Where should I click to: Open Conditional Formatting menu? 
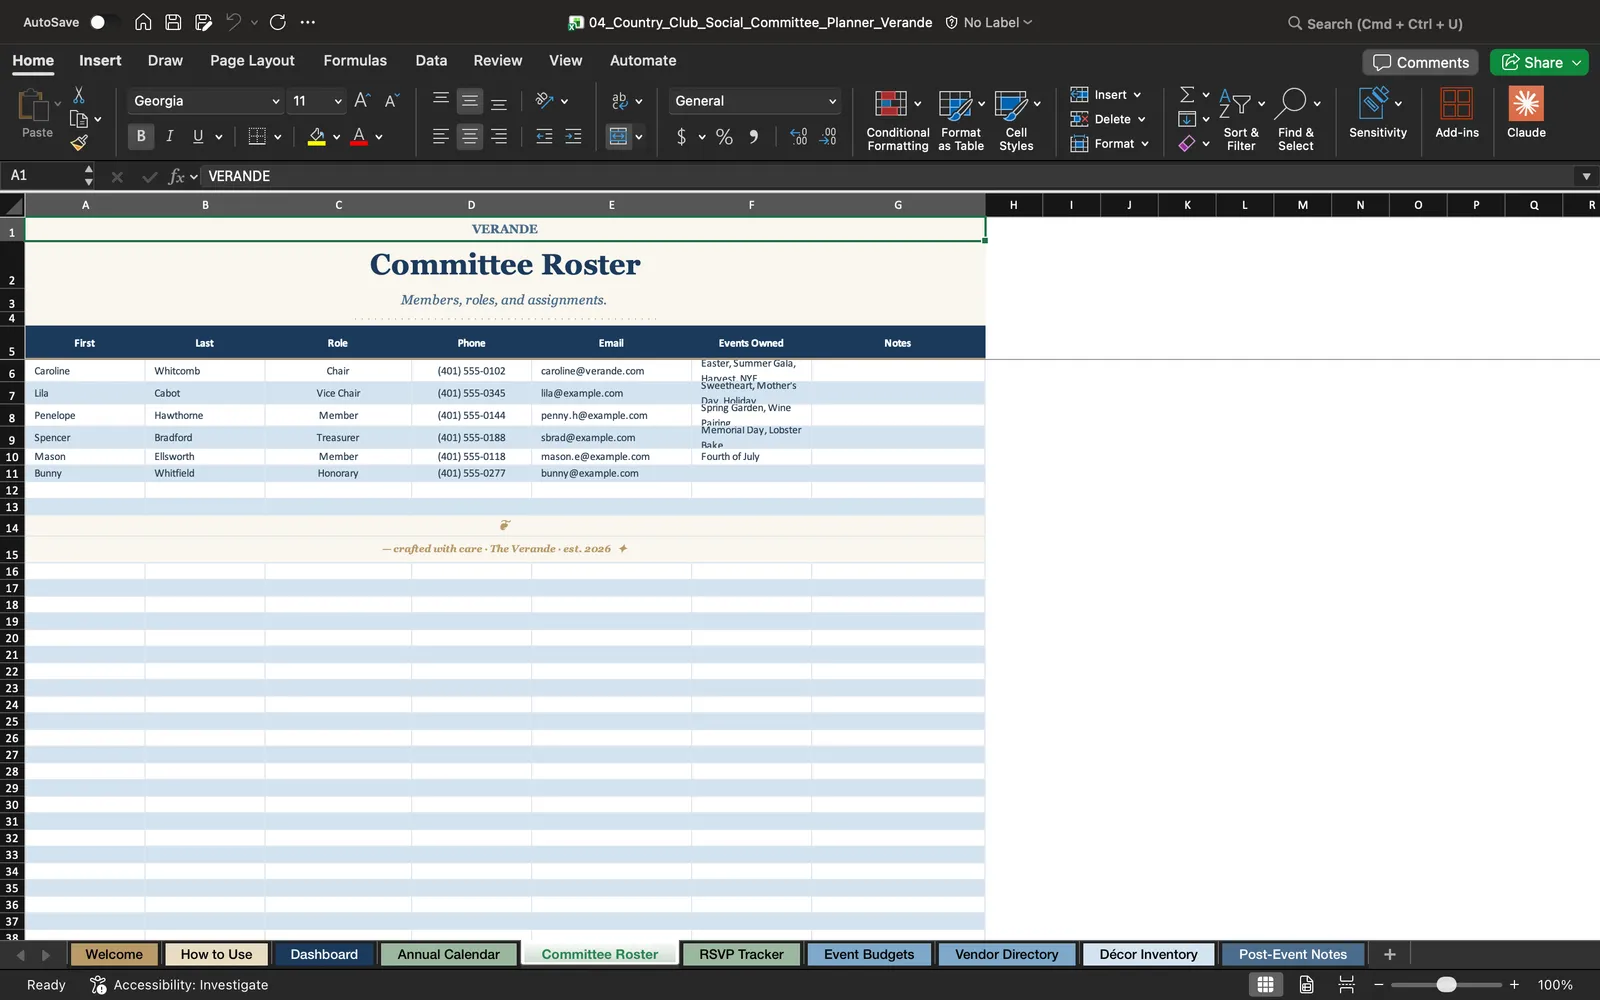click(x=897, y=119)
